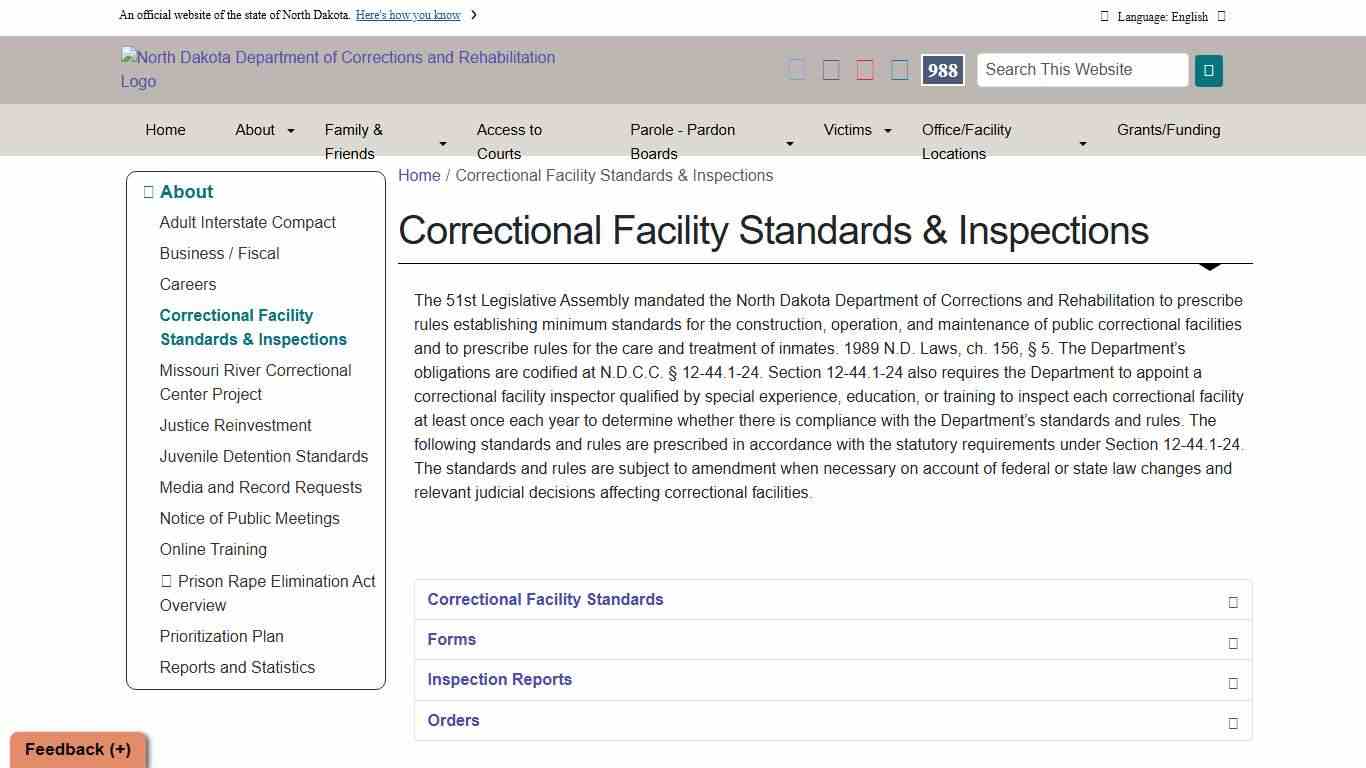Click the lock icon beside Prison Rape Elimination Act

167,581
